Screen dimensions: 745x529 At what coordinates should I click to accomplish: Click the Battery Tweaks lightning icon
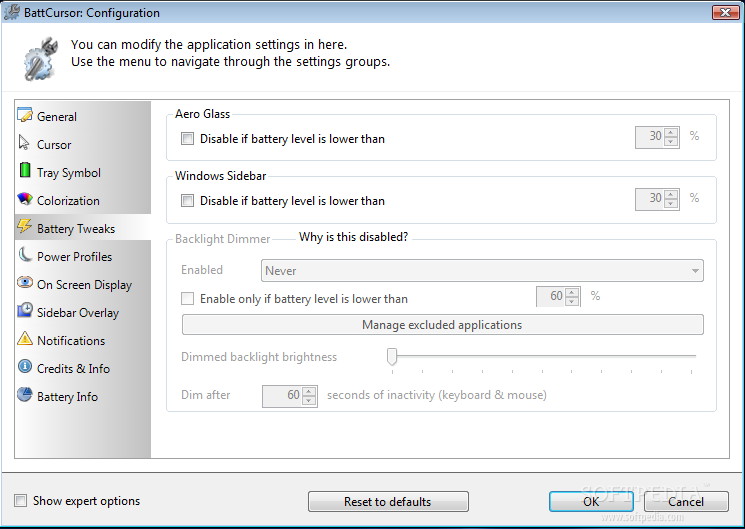[x=25, y=227]
